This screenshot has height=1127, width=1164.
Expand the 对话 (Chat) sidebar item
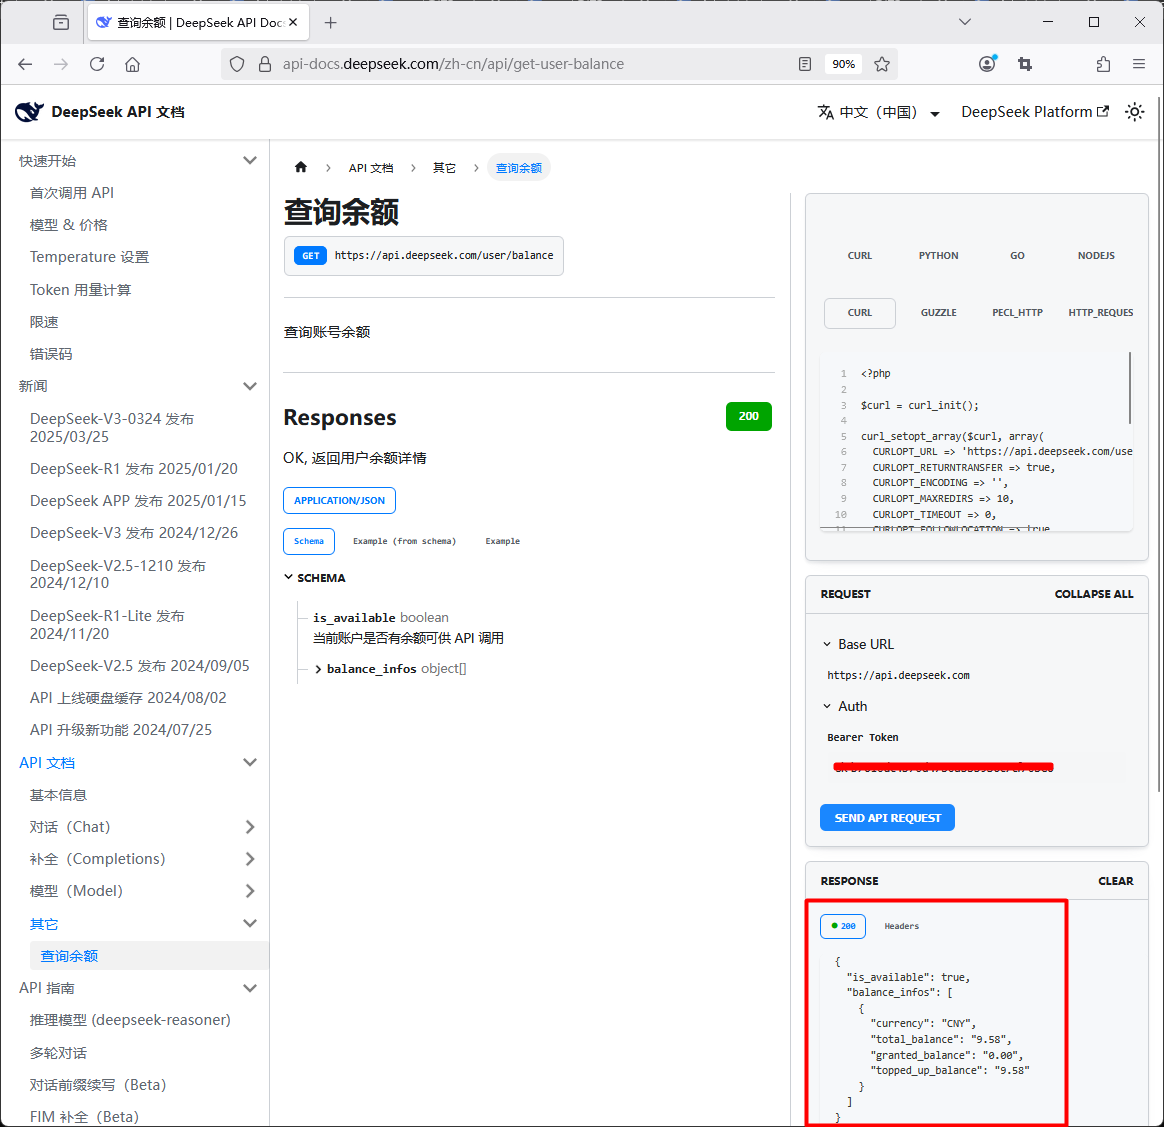(250, 827)
